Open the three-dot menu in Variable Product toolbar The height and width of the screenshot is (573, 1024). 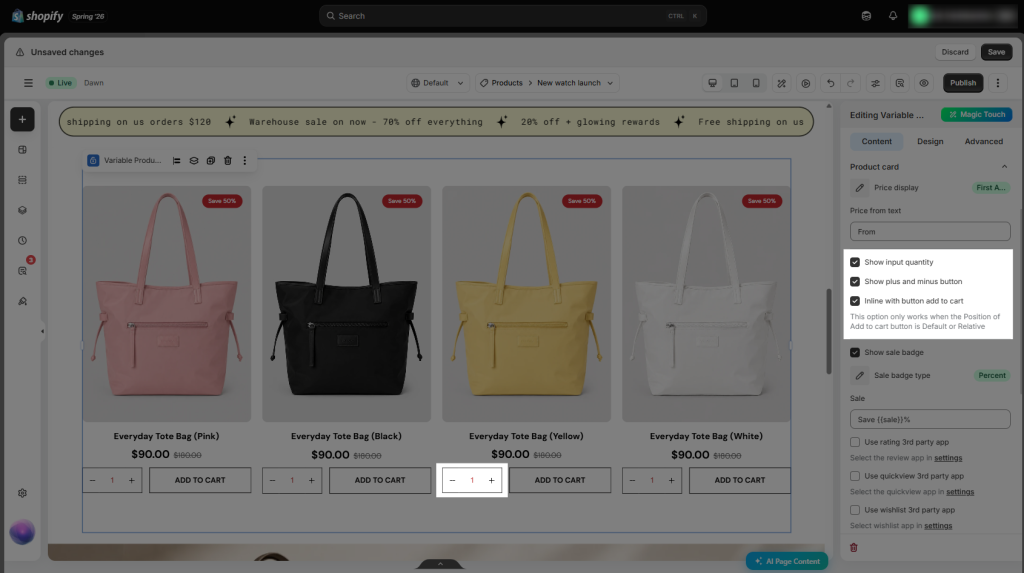pos(245,160)
